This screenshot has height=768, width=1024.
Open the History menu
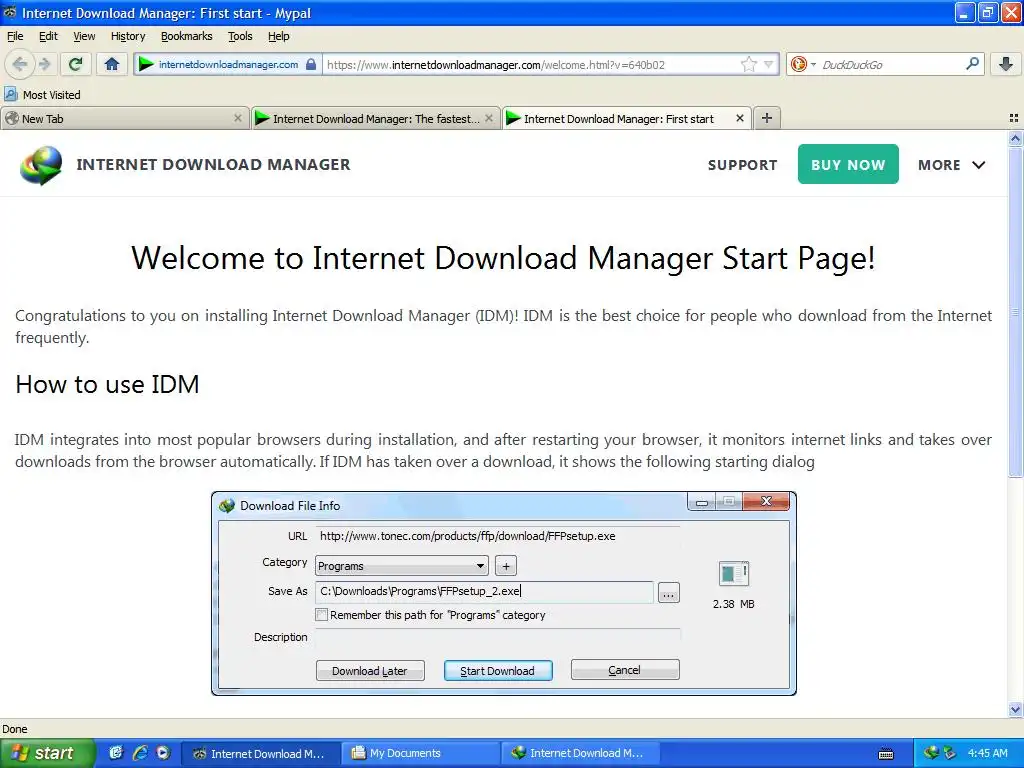pyautogui.click(x=127, y=36)
